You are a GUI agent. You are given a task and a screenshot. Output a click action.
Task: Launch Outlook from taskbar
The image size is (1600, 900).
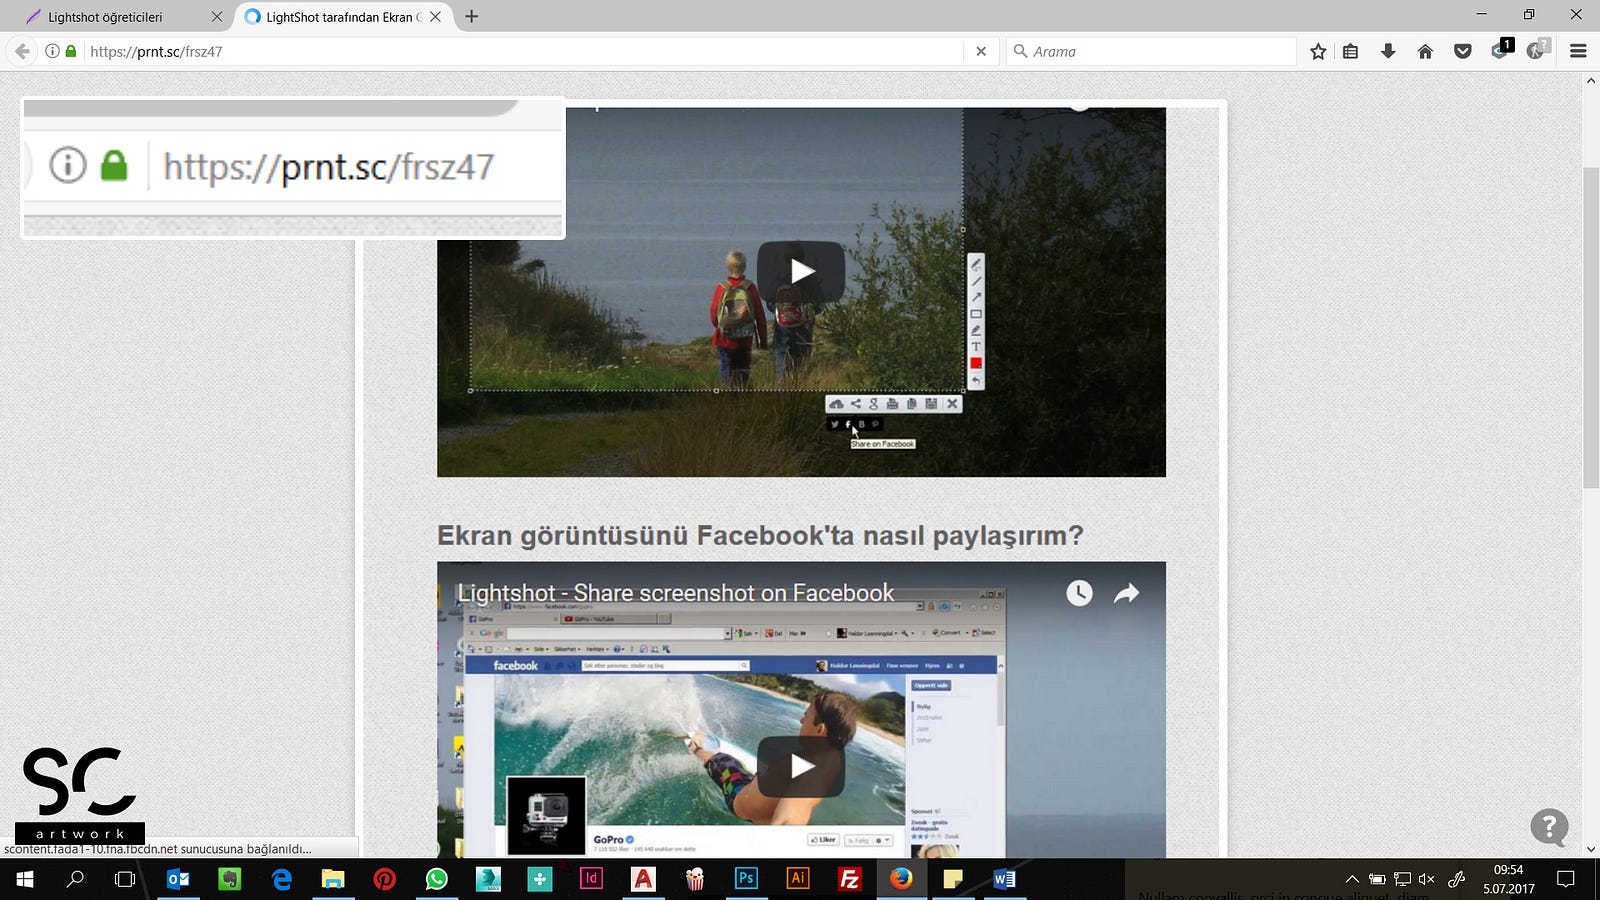pos(178,879)
